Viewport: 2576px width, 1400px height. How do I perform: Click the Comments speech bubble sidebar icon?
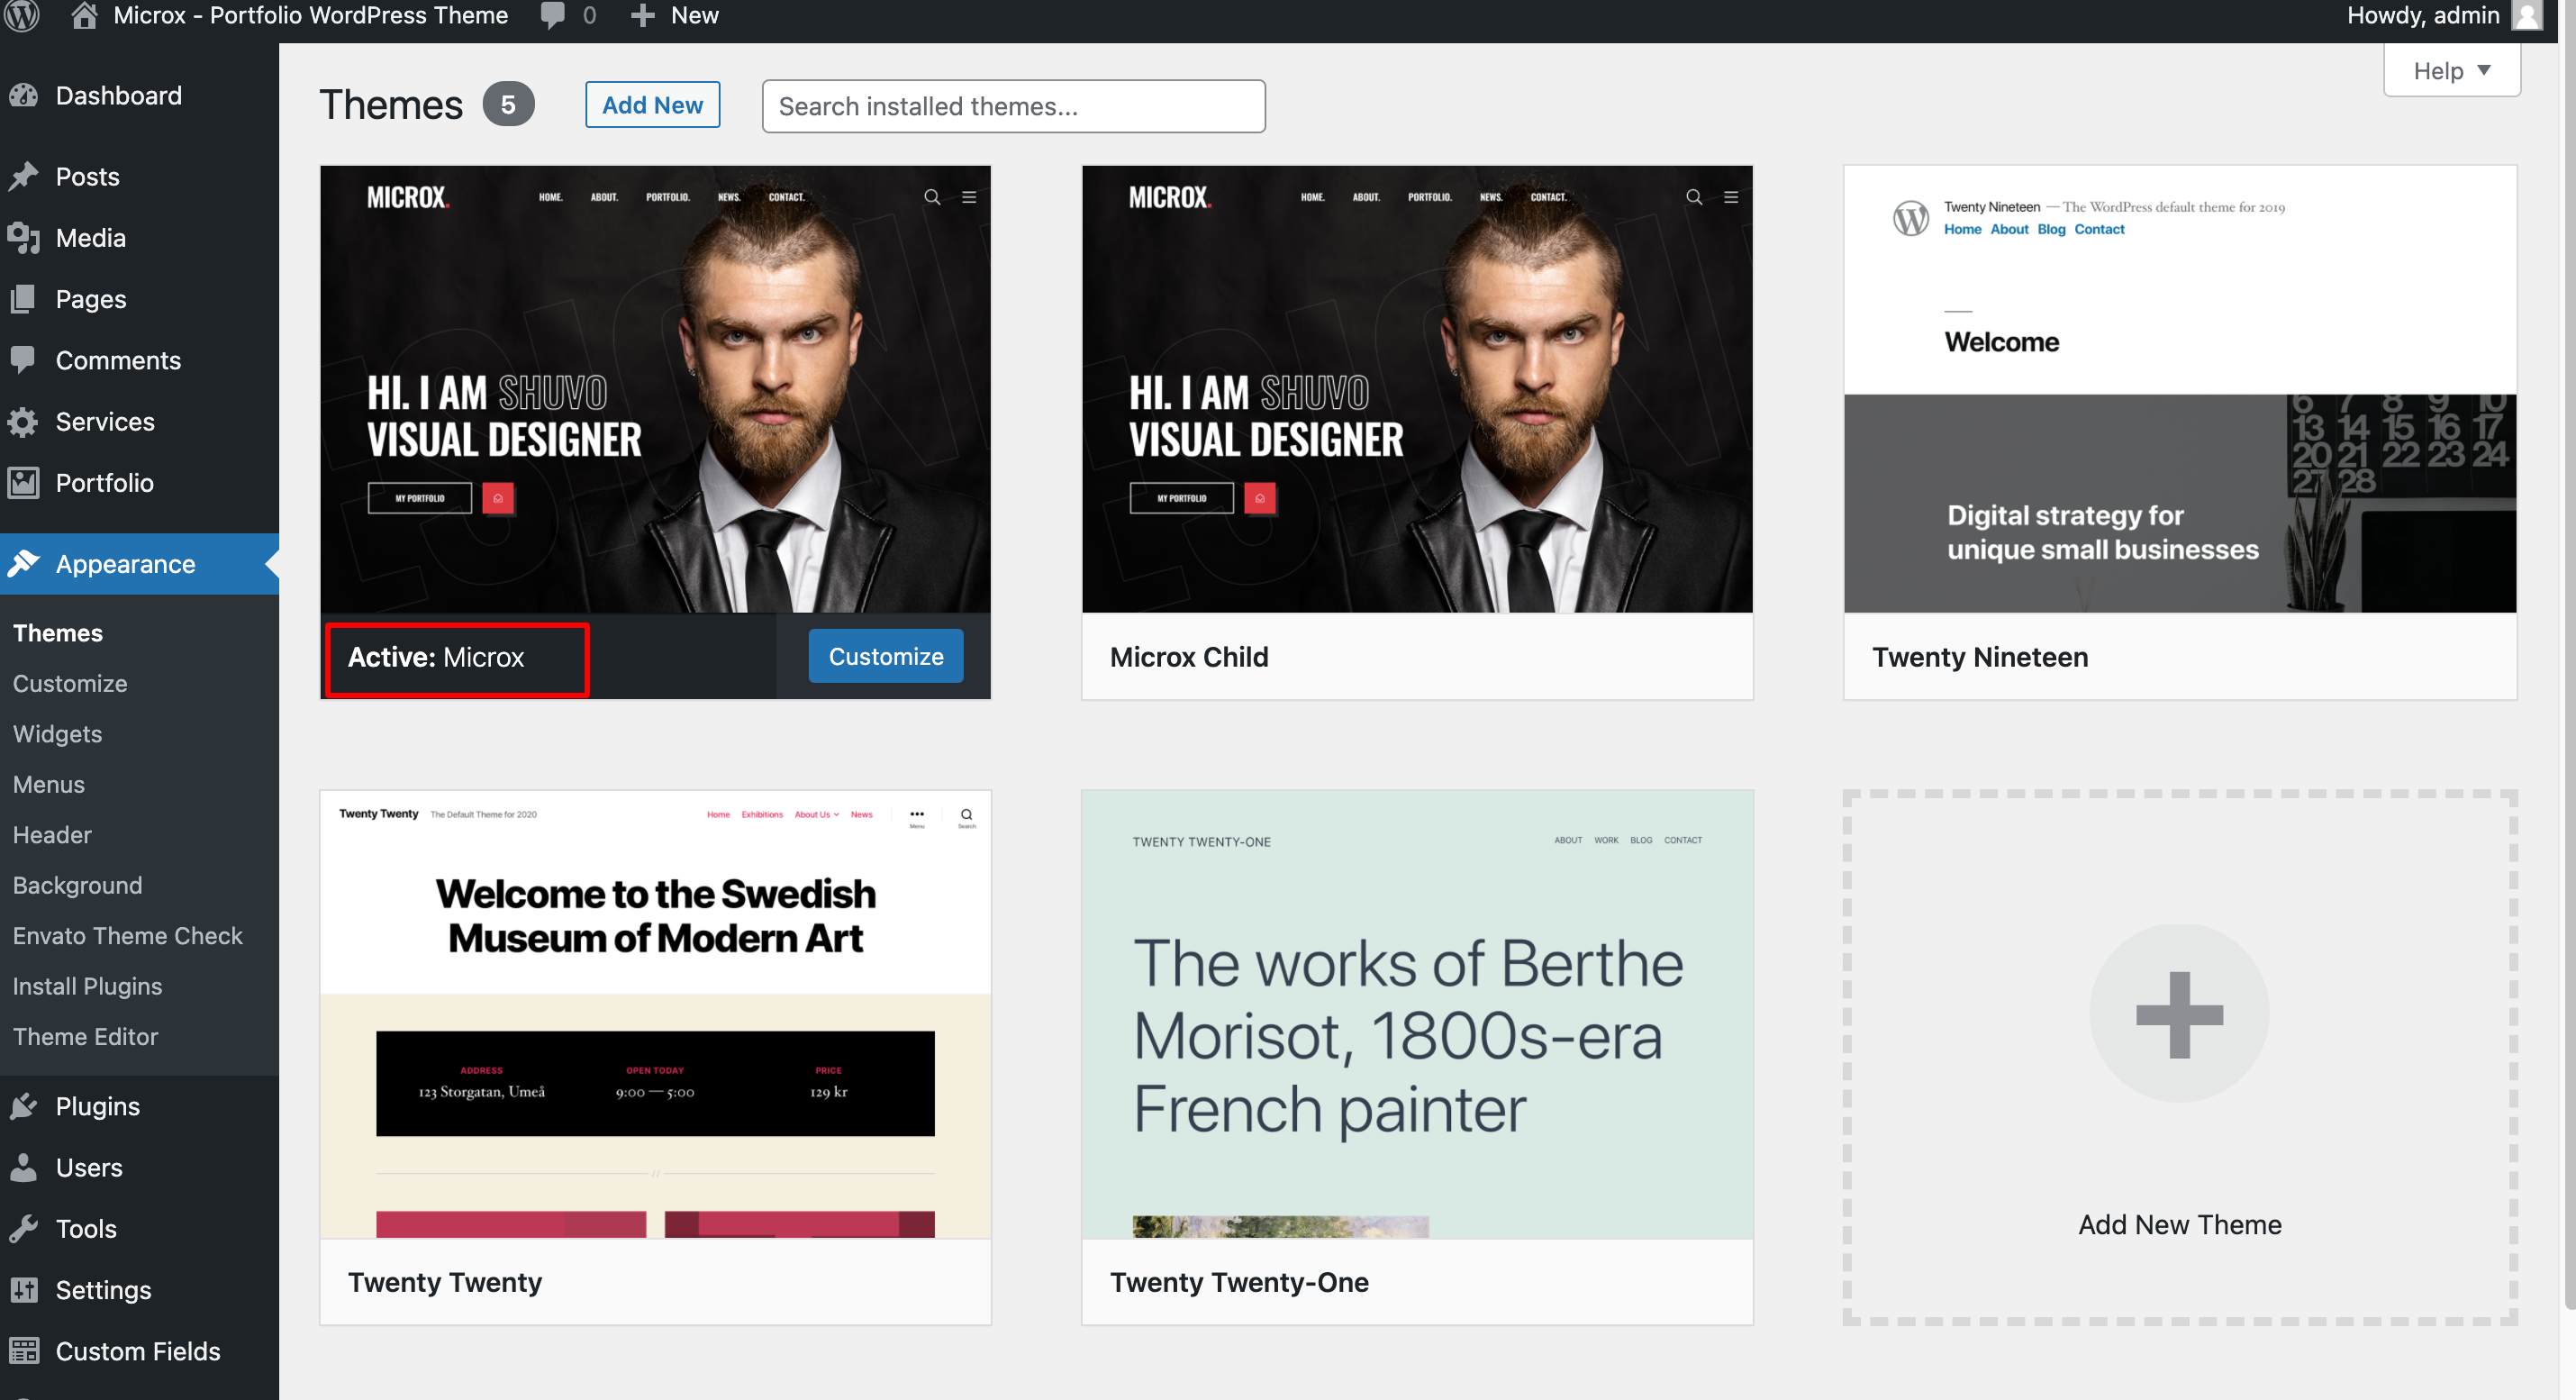click(23, 360)
